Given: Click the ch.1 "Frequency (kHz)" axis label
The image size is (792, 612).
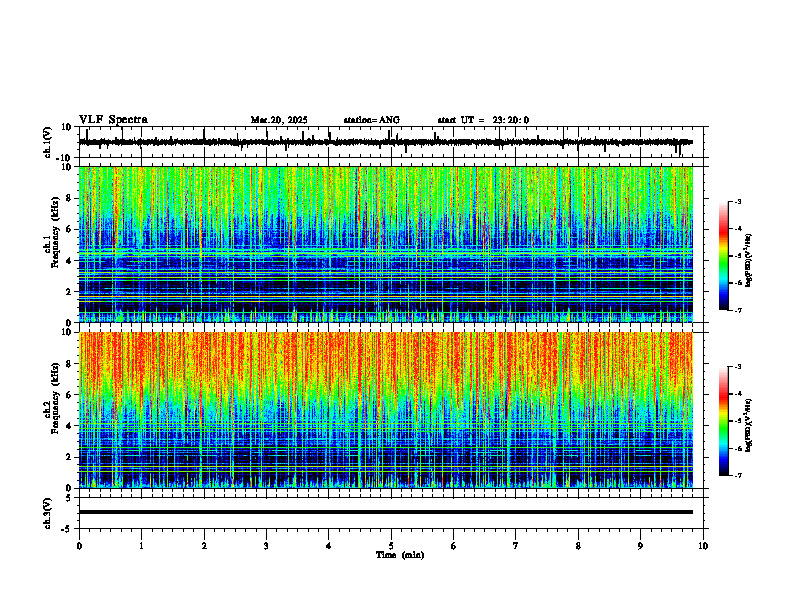Looking at the screenshot, I should (55, 232).
